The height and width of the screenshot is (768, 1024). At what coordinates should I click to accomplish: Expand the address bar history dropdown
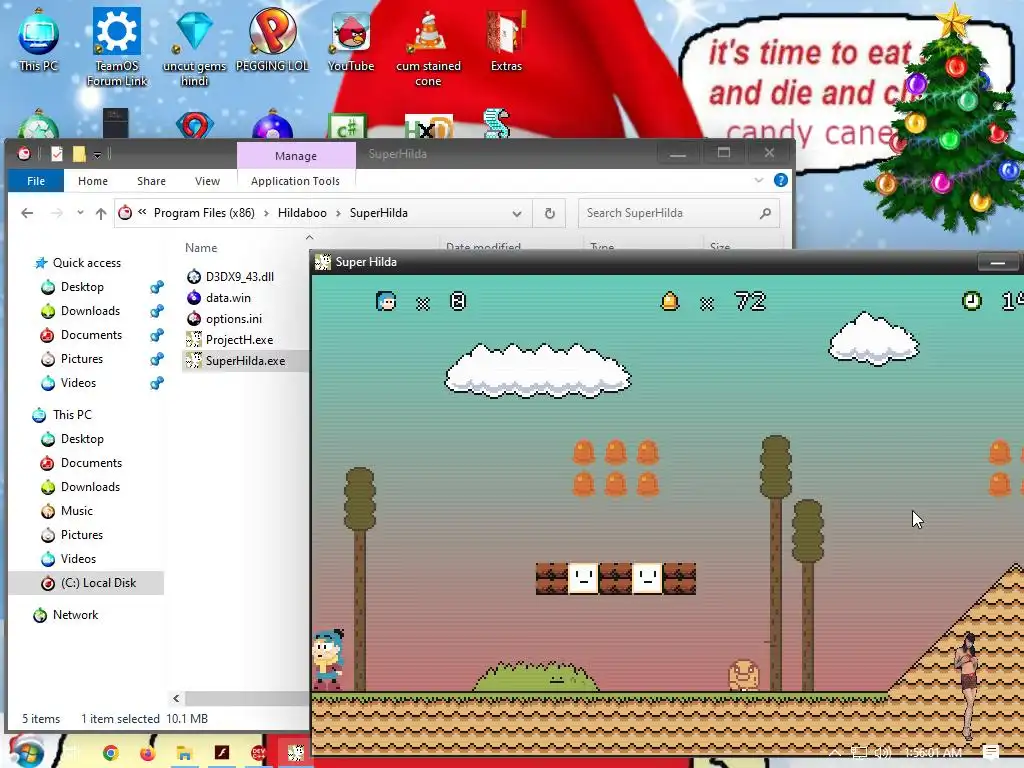tap(517, 213)
